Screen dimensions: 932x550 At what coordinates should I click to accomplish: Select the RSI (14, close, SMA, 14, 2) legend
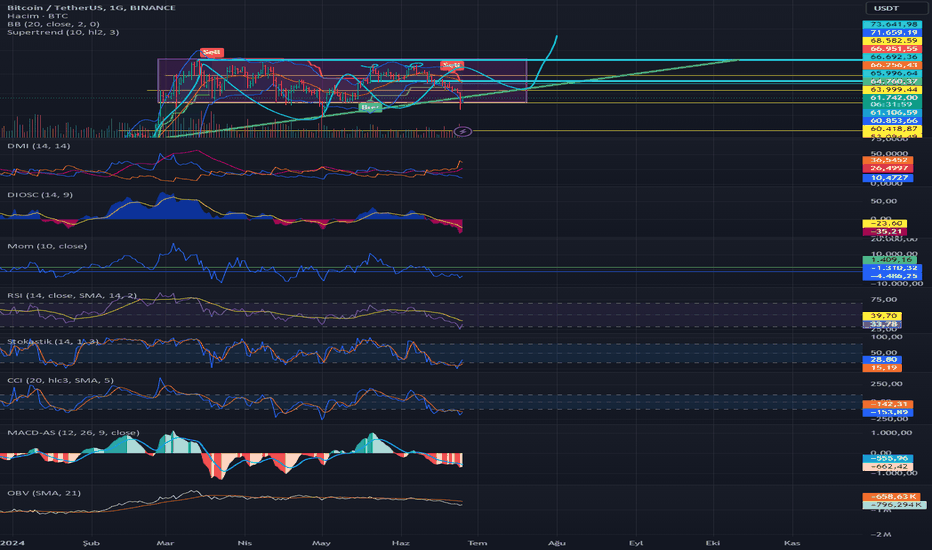click(72, 296)
